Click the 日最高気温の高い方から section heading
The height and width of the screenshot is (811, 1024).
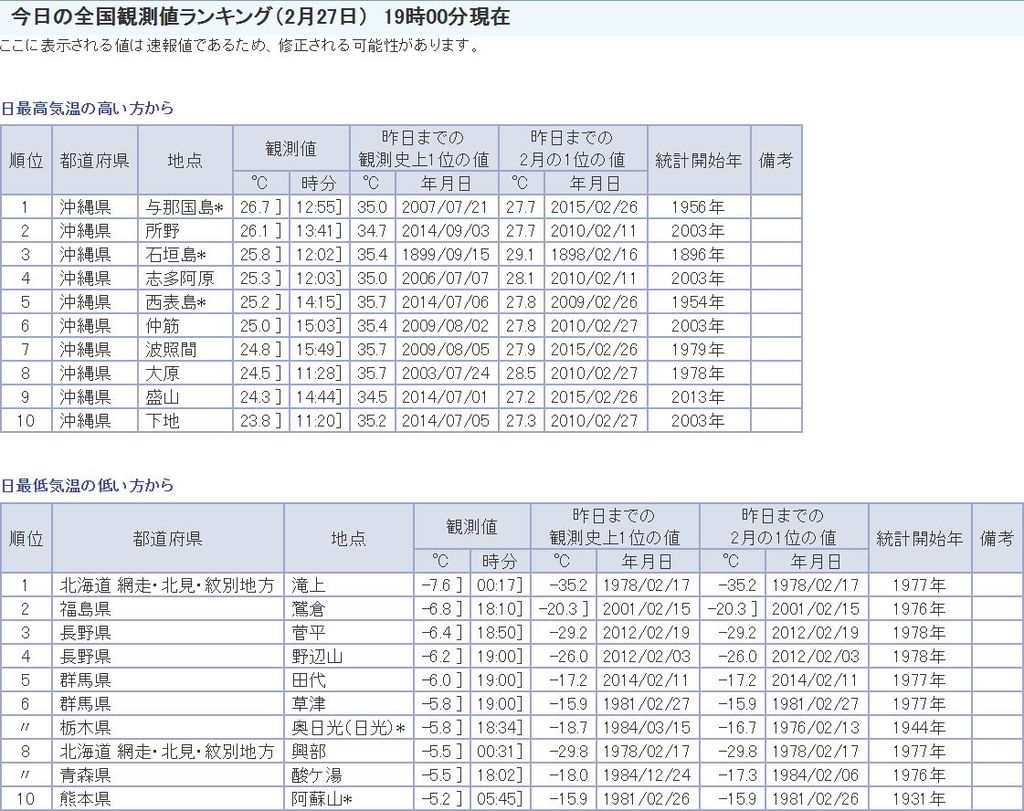[x=87, y=108]
